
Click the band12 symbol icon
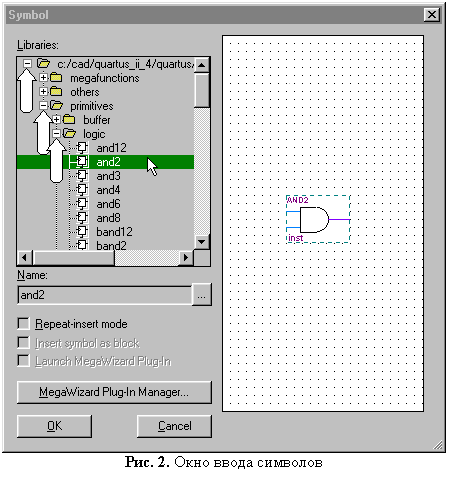82,231
